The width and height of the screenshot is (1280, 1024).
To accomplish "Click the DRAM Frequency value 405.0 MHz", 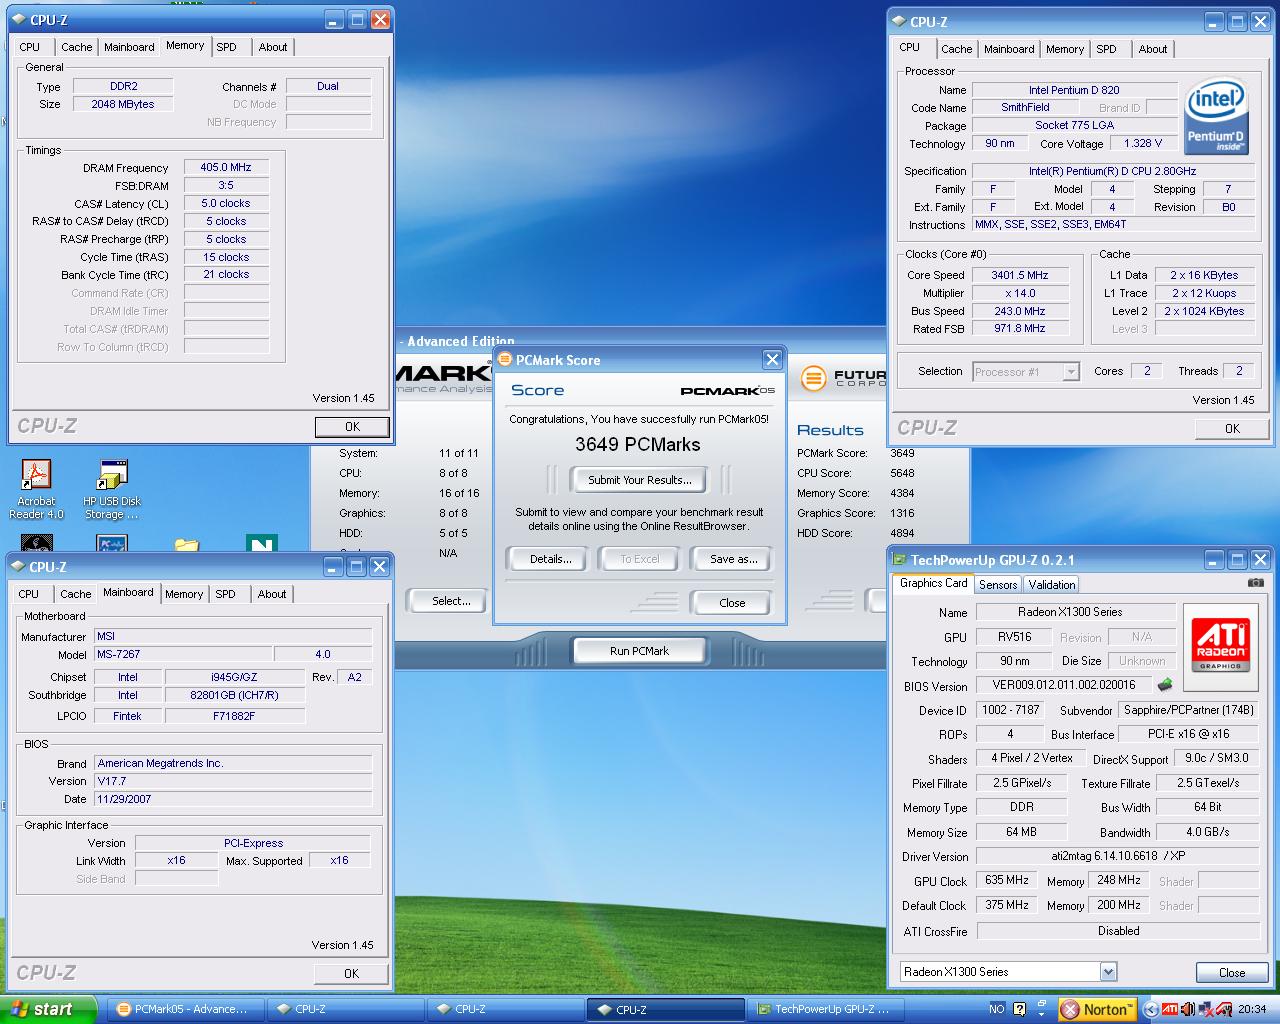I will point(226,168).
